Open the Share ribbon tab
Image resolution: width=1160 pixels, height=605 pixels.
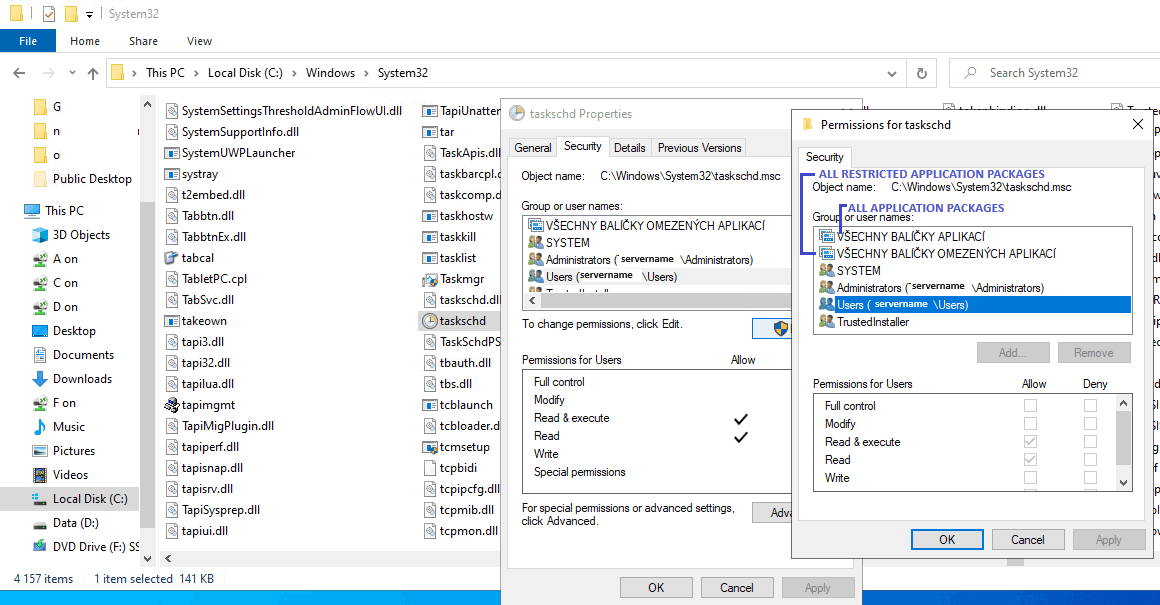pyautogui.click(x=143, y=41)
